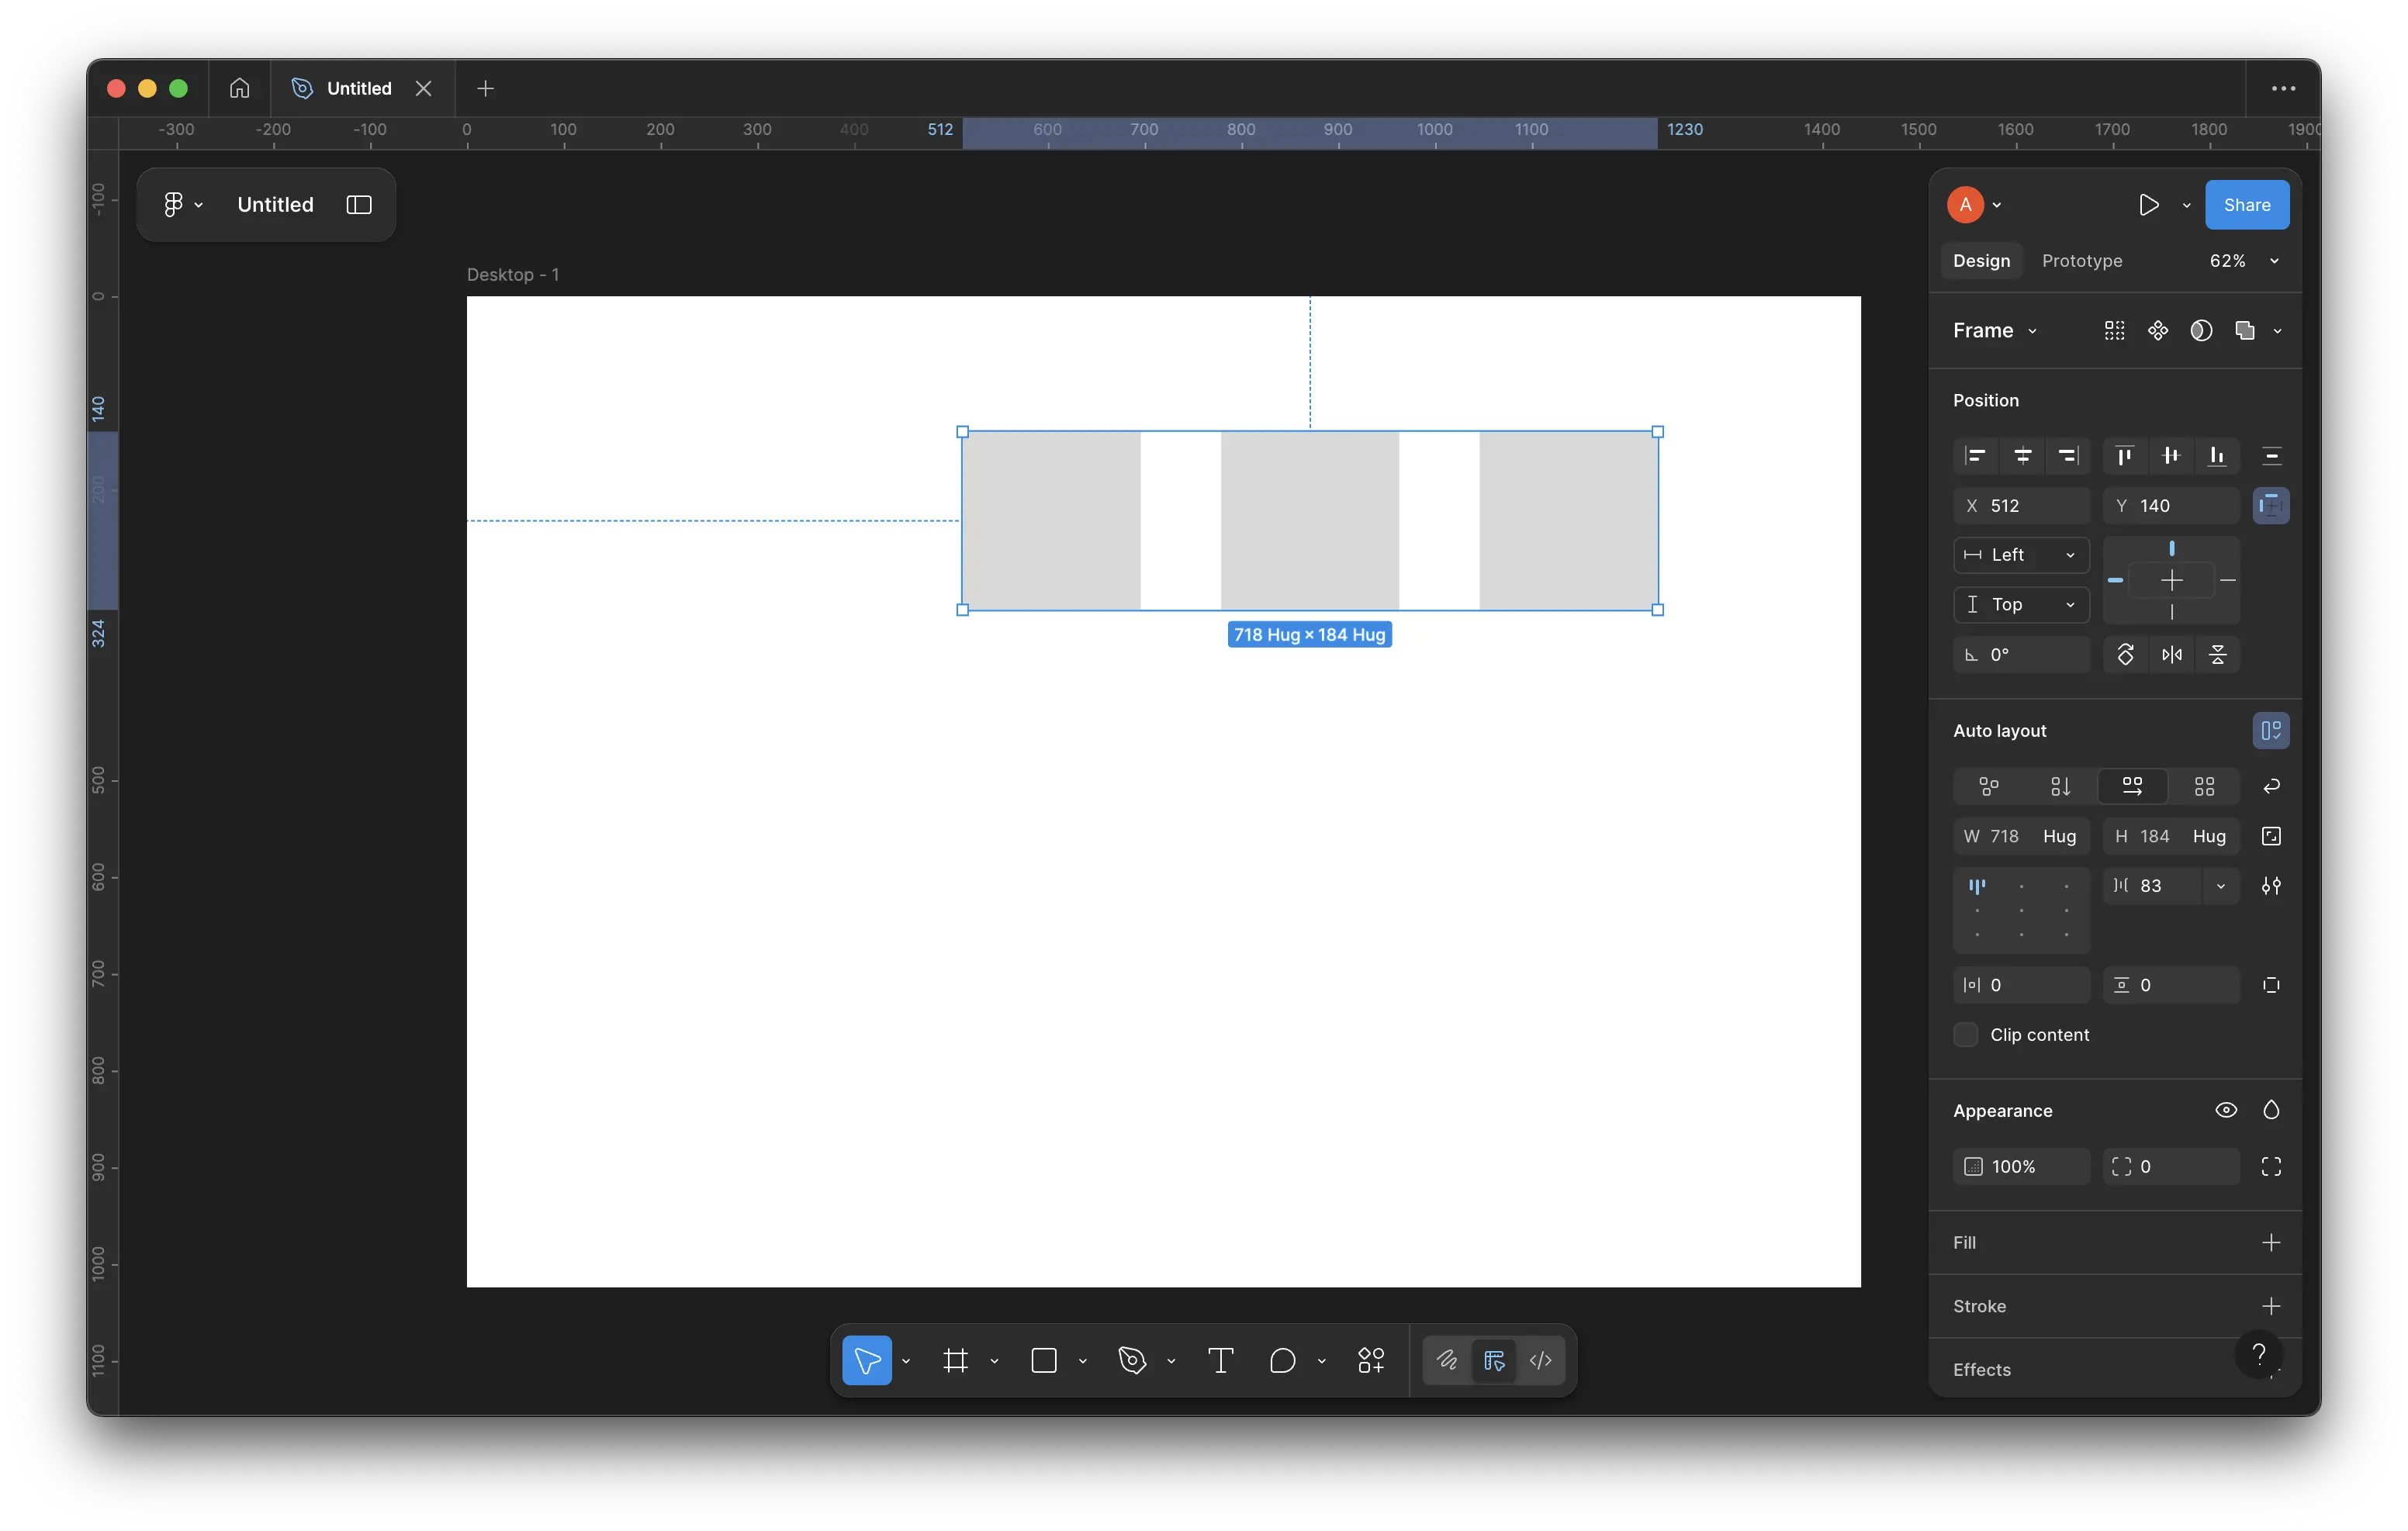Viewport: 2408px width, 1531px height.
Task: Select the Comment tool
Action: pos(1282,1360)
